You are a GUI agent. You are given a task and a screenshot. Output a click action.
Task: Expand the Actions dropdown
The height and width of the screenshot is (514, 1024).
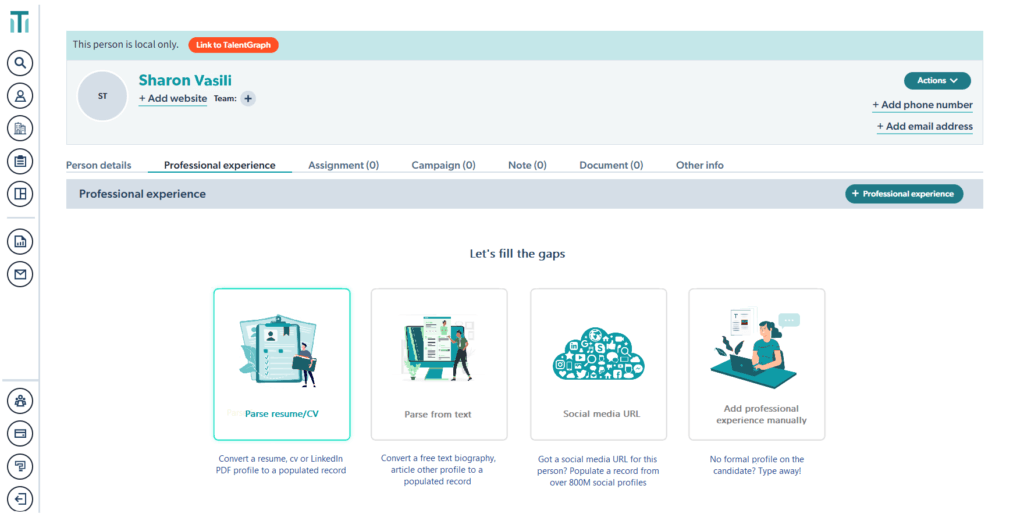pos(936,80)
